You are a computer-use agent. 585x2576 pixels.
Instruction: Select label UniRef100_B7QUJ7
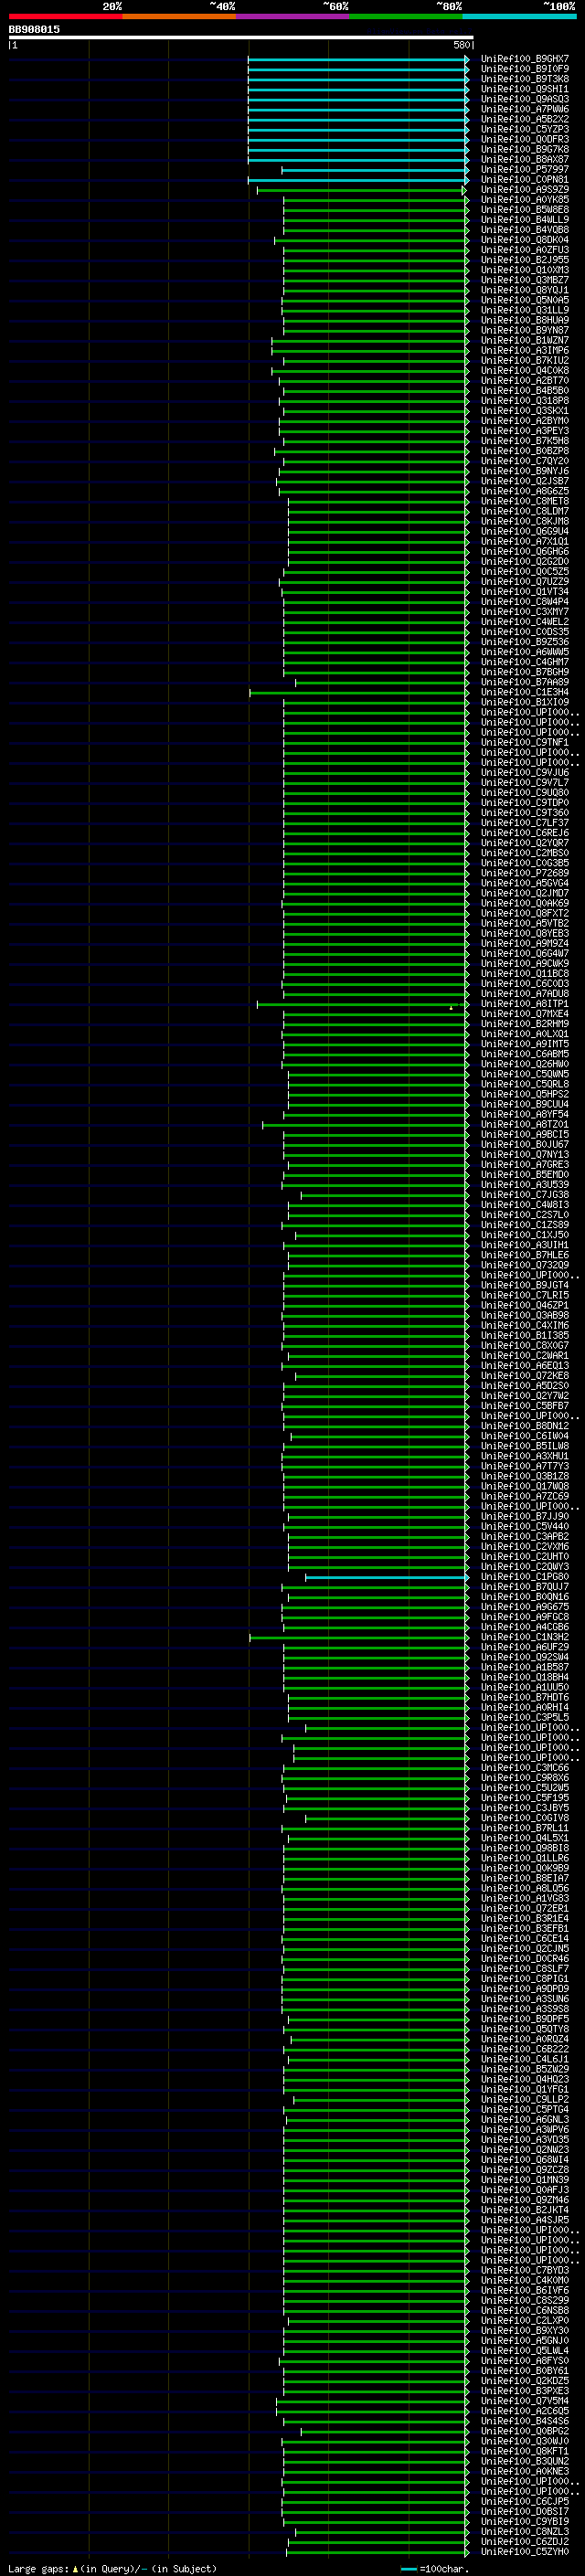tap(525, 1588)
